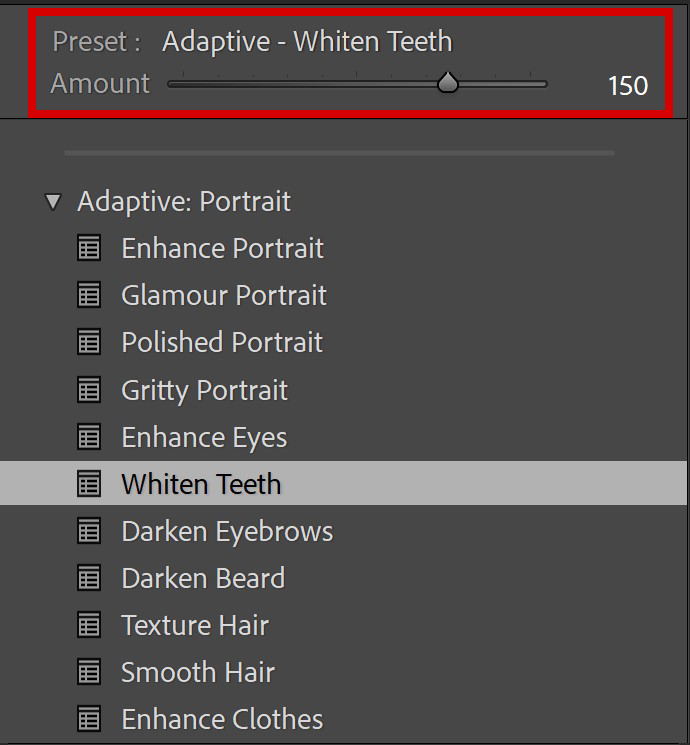The width and height of the screenshot is (690, 745).
Task: Click the Amount value field showing 150
Action: click(628, 86)
